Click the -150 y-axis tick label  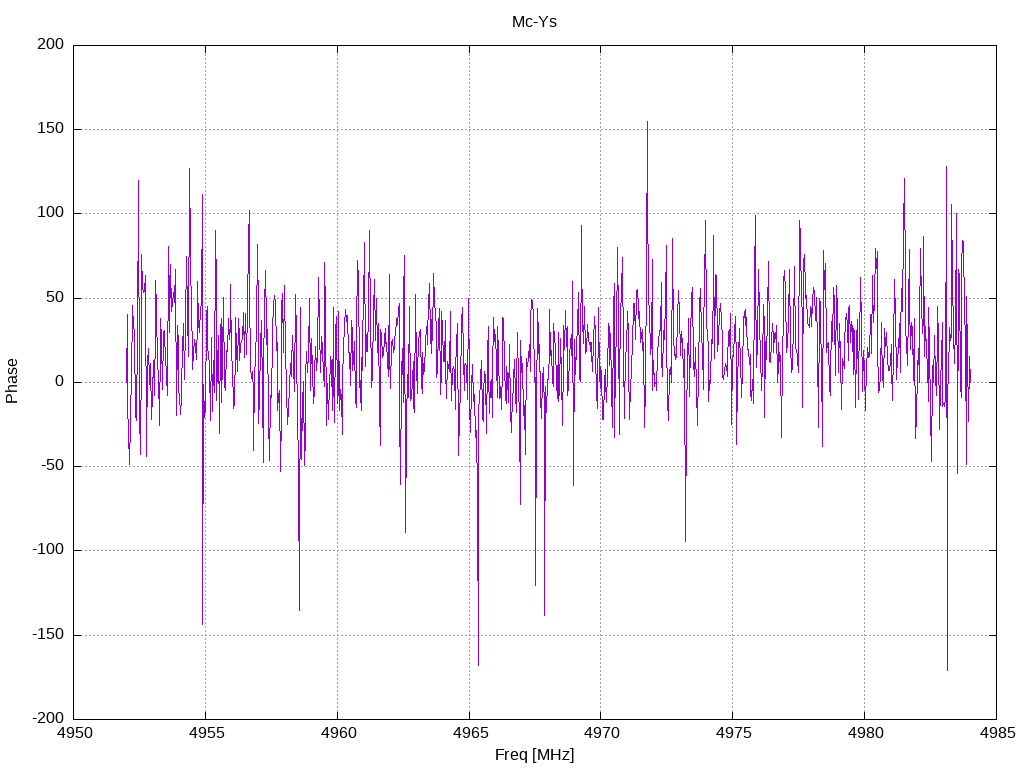tap(48, 635)
